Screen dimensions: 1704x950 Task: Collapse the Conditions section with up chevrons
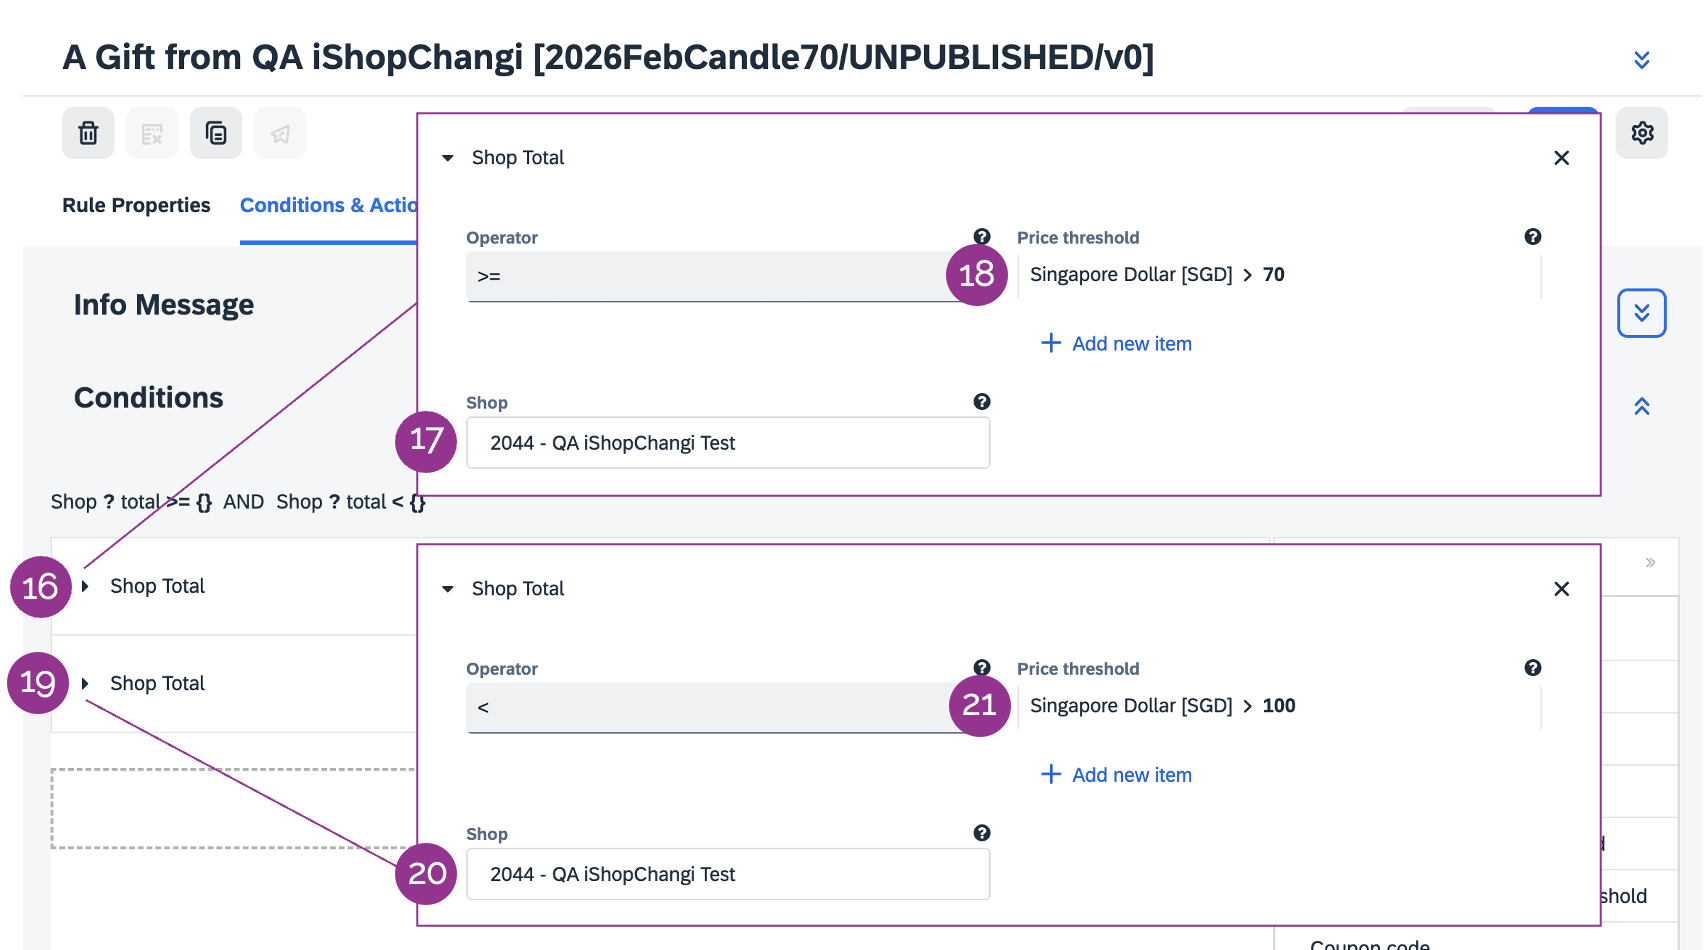pyautogui.click(x=1641, y=406)
